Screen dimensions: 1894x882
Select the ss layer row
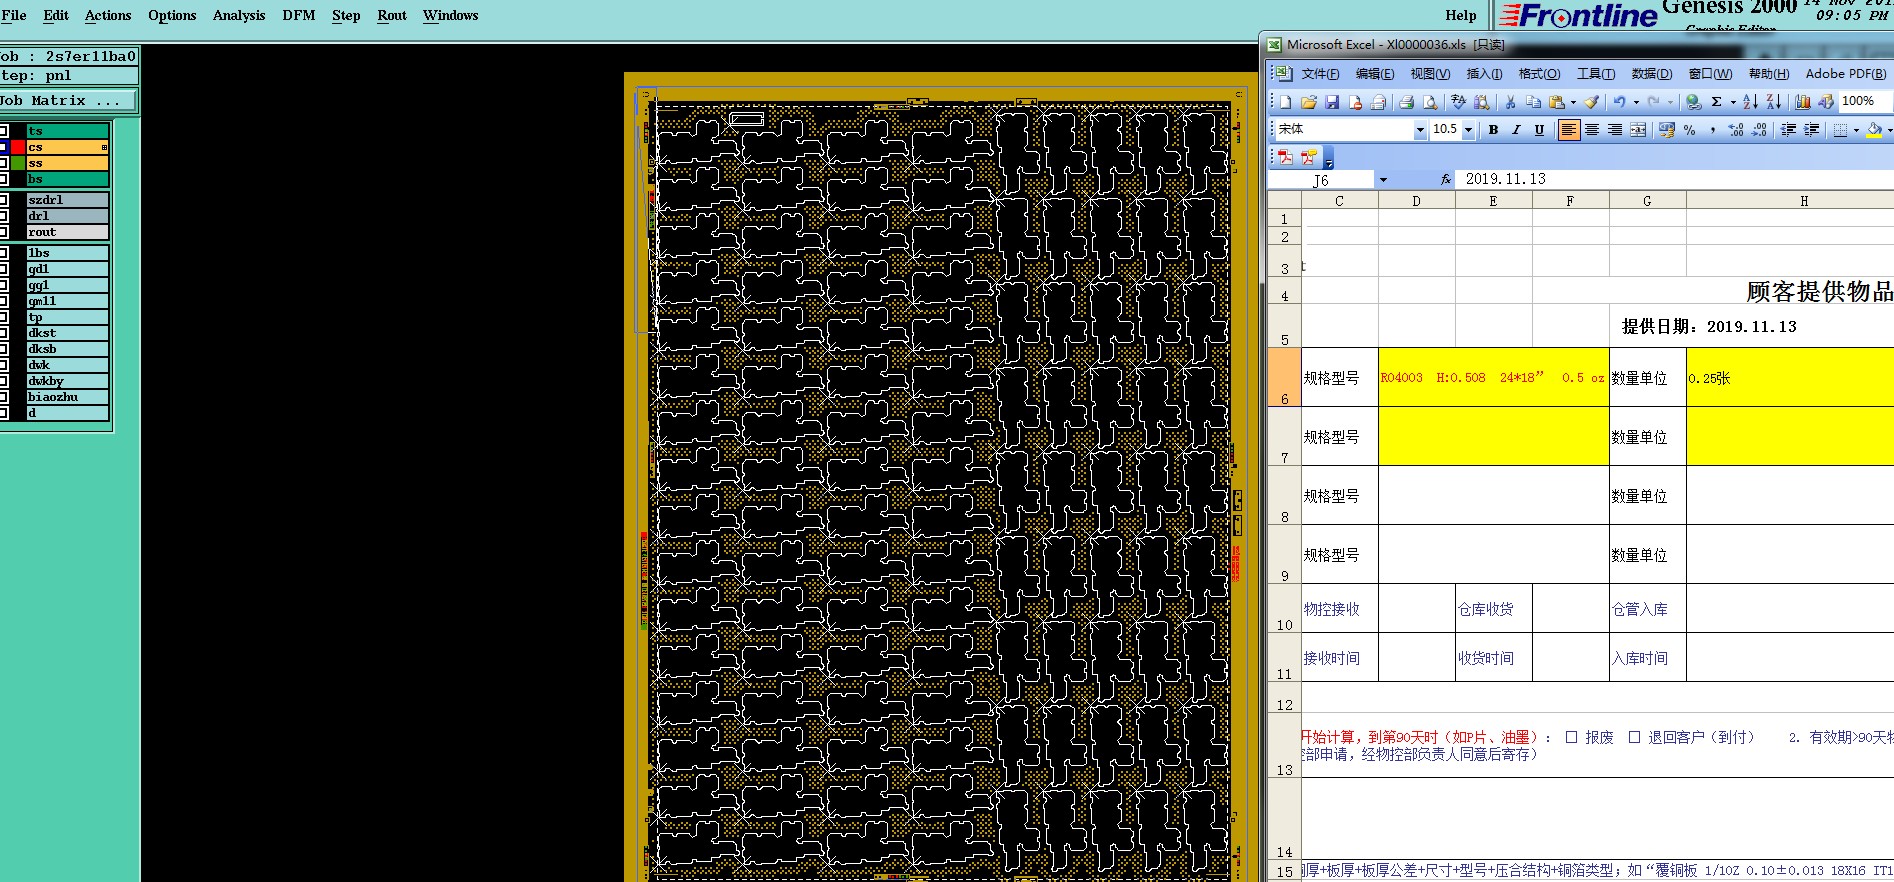(68, 163)
